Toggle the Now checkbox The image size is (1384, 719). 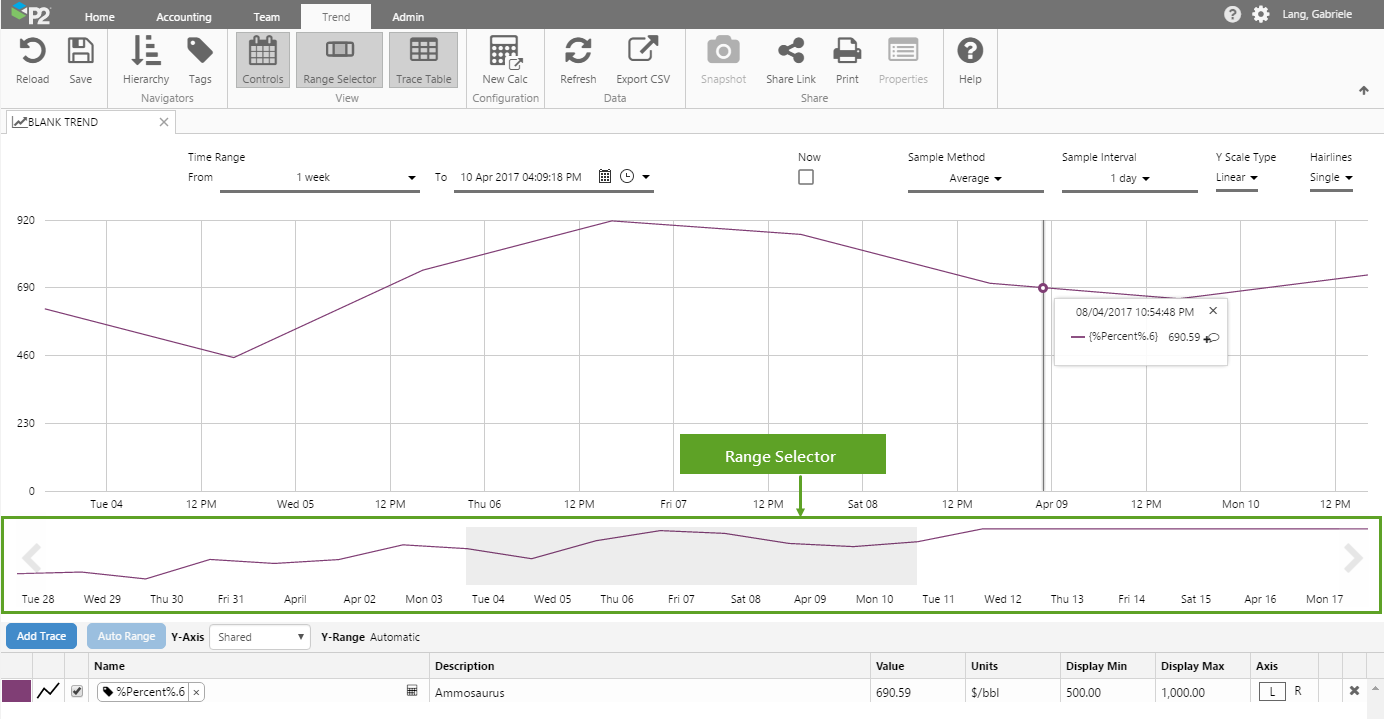[x=806, y=177]
